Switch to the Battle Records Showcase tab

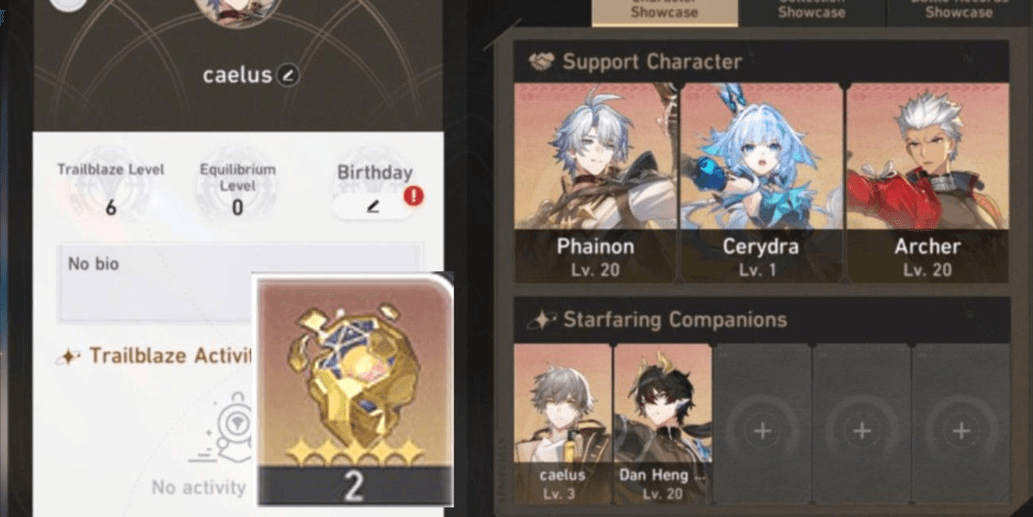(959, 12)
